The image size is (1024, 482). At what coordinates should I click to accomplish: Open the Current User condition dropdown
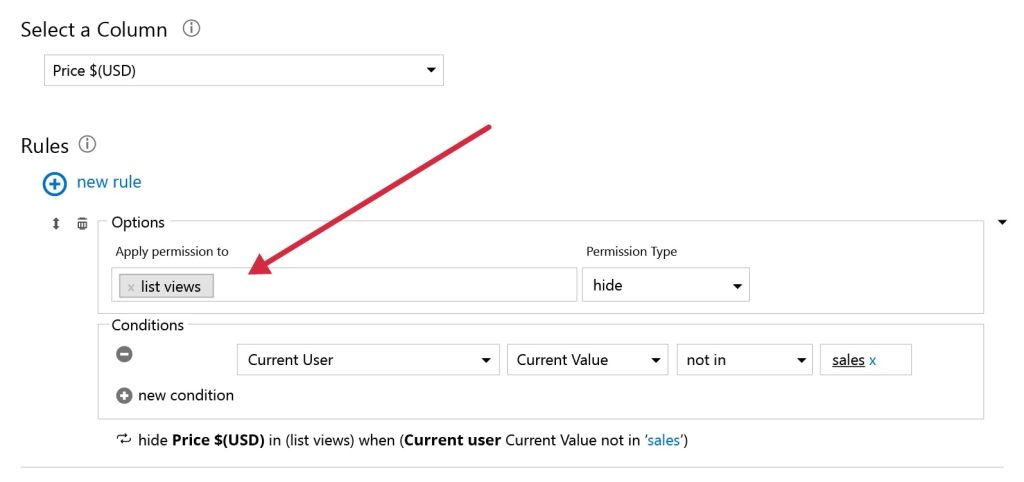[368, 360]
